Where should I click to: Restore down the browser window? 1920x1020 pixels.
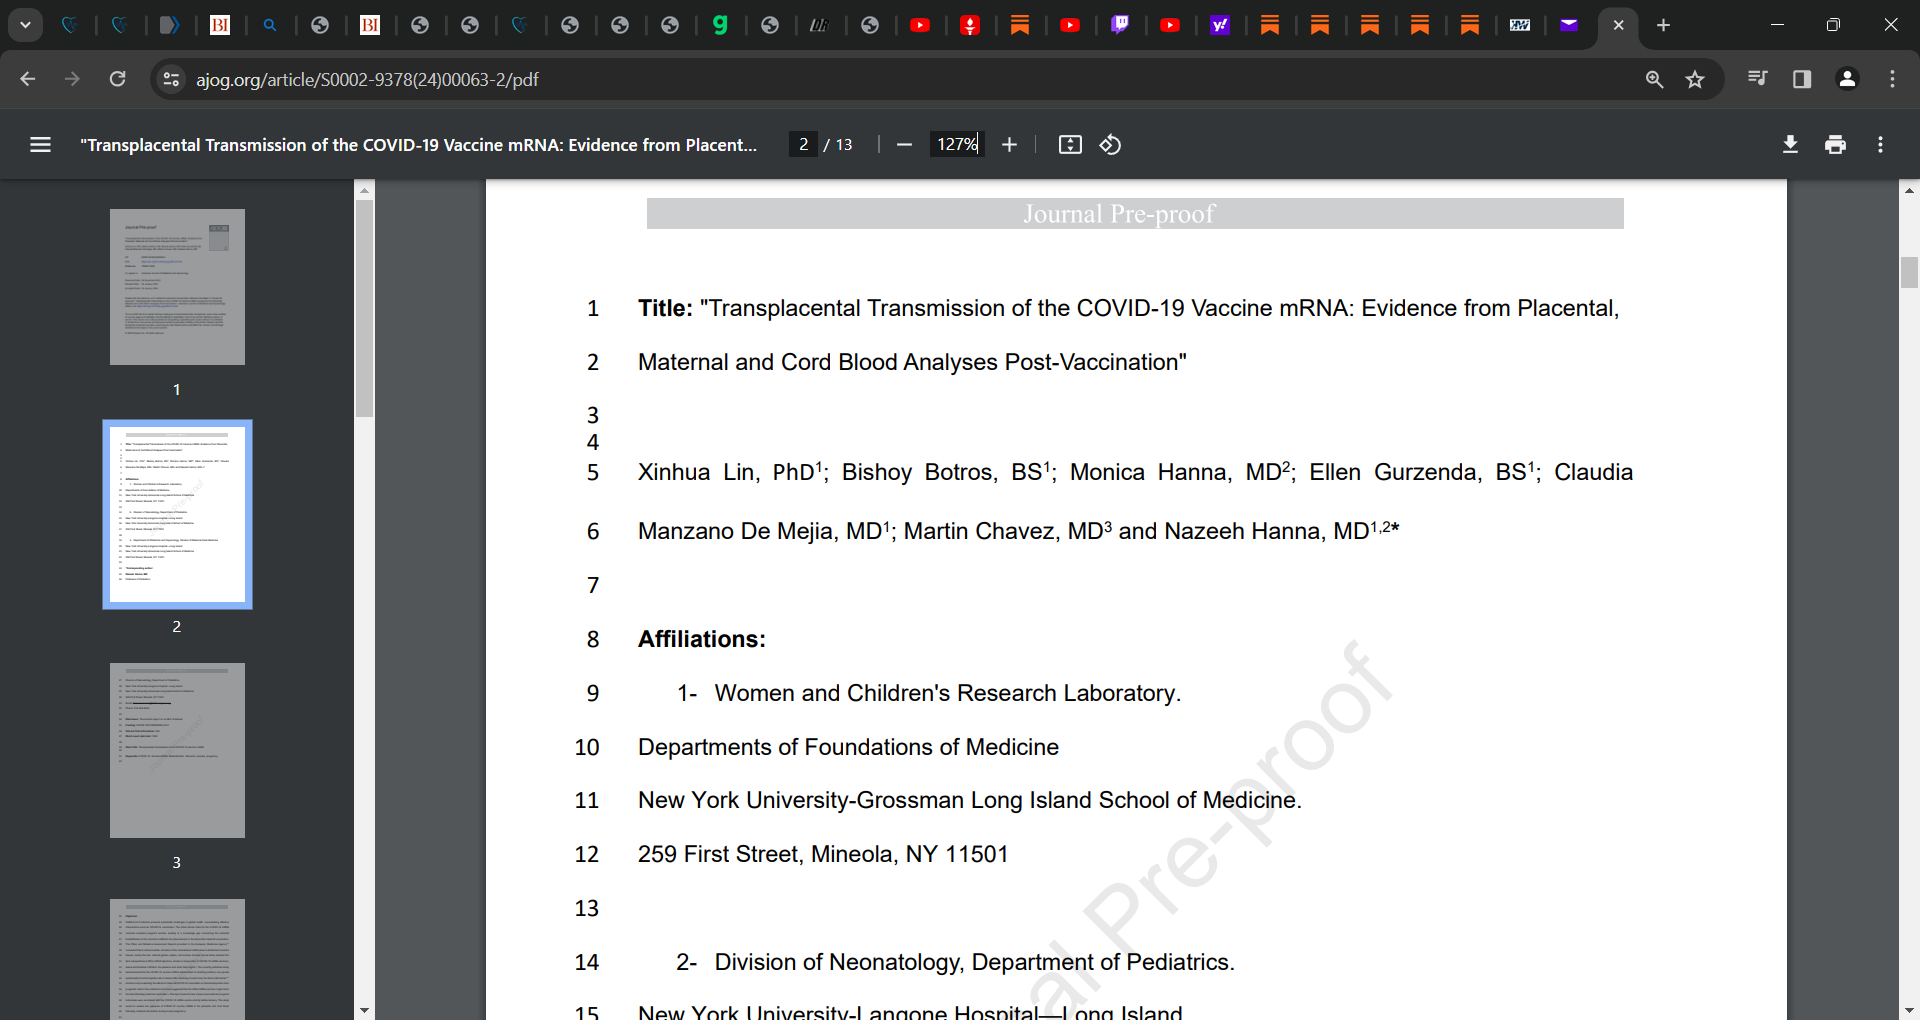coord(1833,25)
